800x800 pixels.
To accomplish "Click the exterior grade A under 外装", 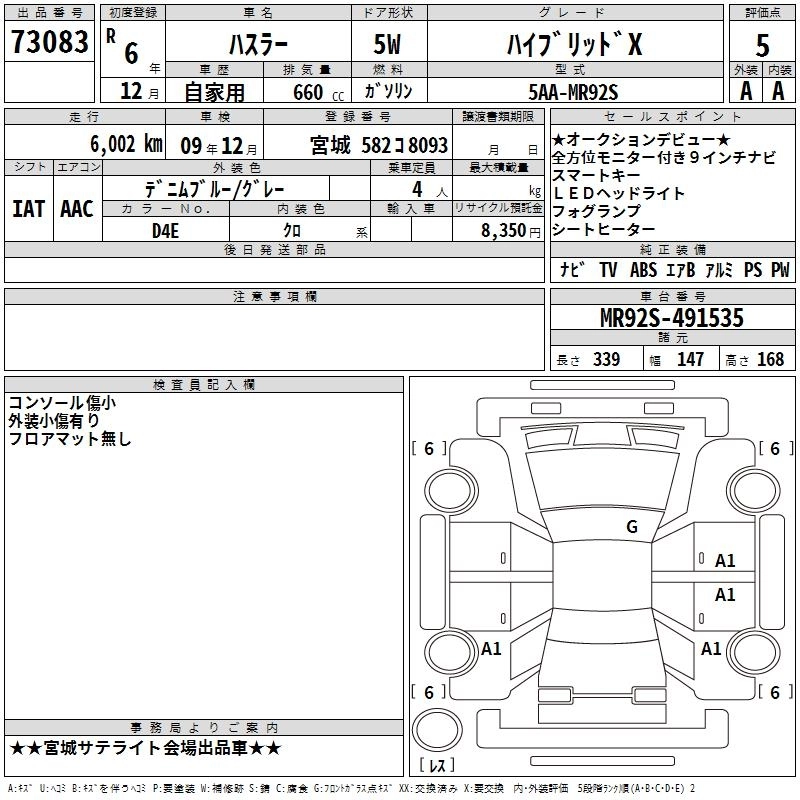I will (746, 91).
